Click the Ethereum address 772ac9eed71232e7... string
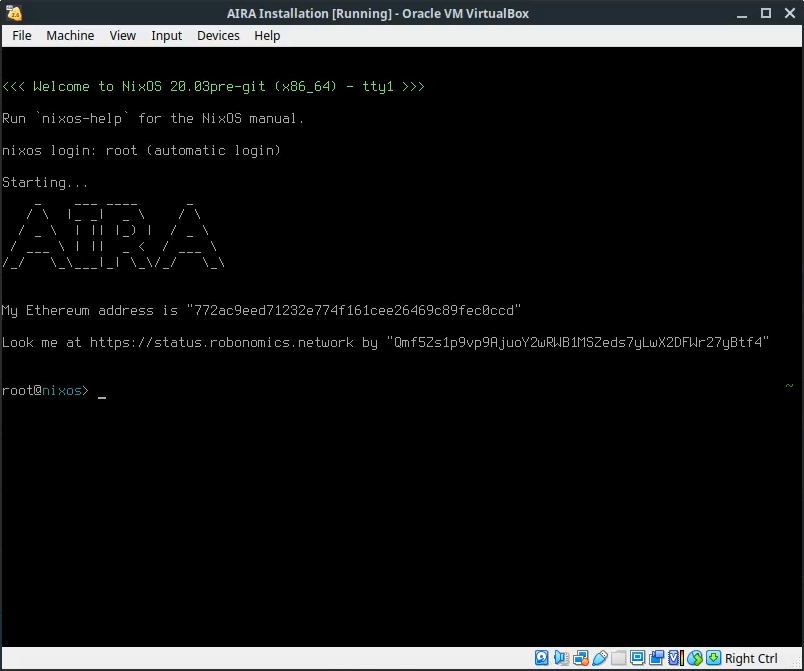804x671 pixels. tap(354, 310)
